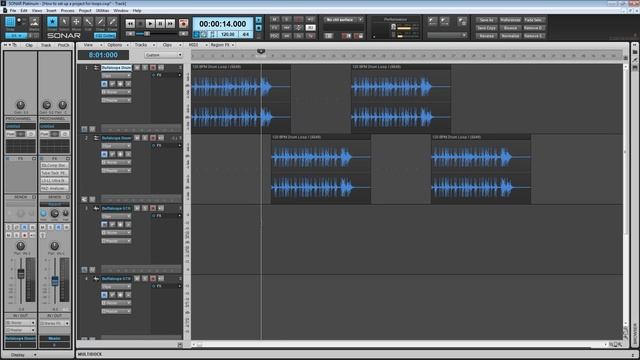Select the Select tool icon
Screen dimensions: 640x360
click(x=64, y=22)
